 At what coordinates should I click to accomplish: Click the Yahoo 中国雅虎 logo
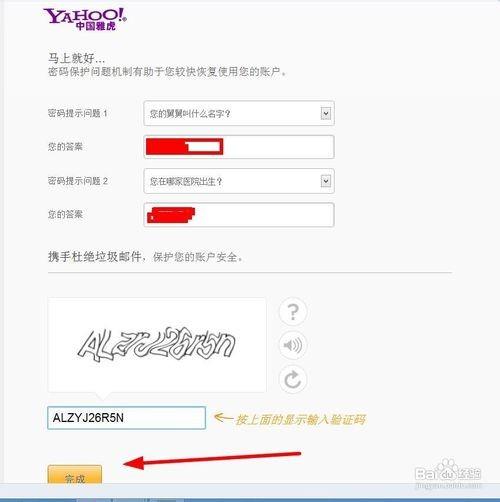[x=85, y=19]
